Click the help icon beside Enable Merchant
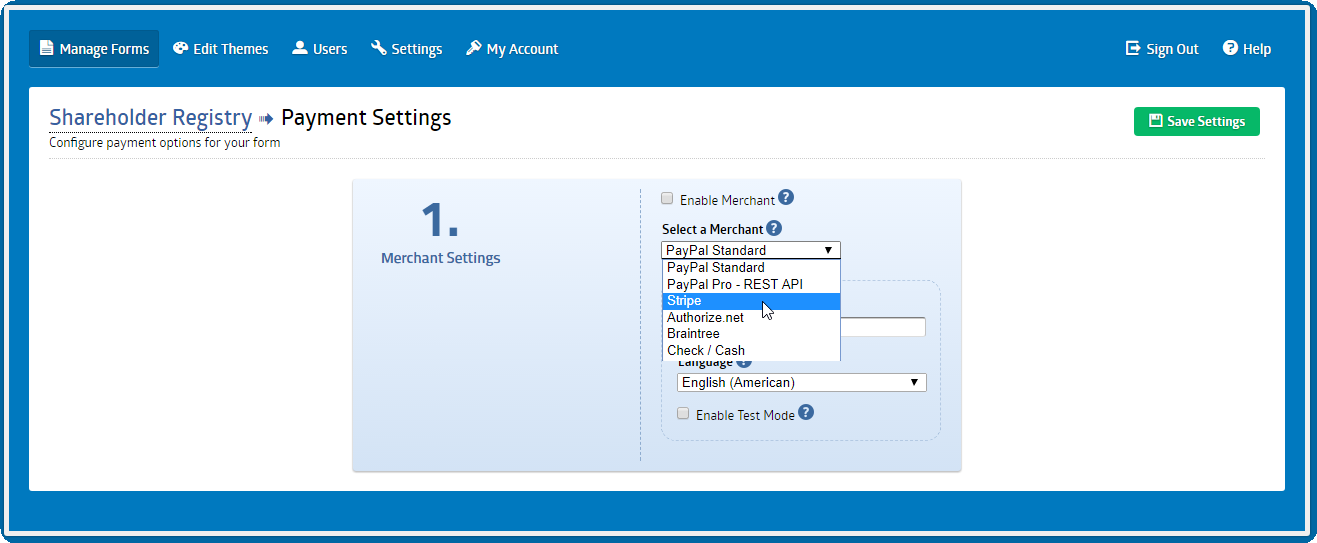This screenshot has width=1317, height=543. tap(786, 198)
